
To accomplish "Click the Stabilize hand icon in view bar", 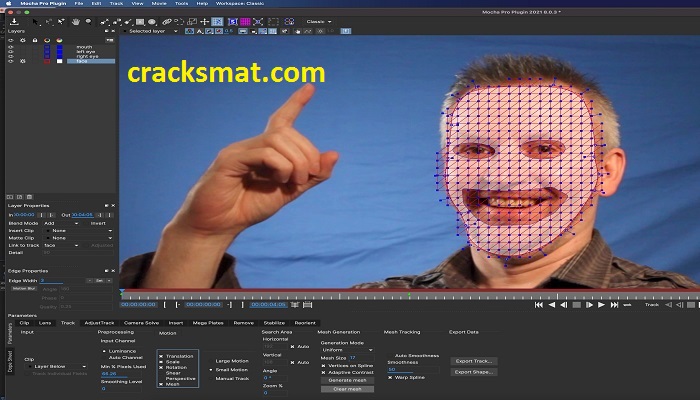I will (298, 31).
